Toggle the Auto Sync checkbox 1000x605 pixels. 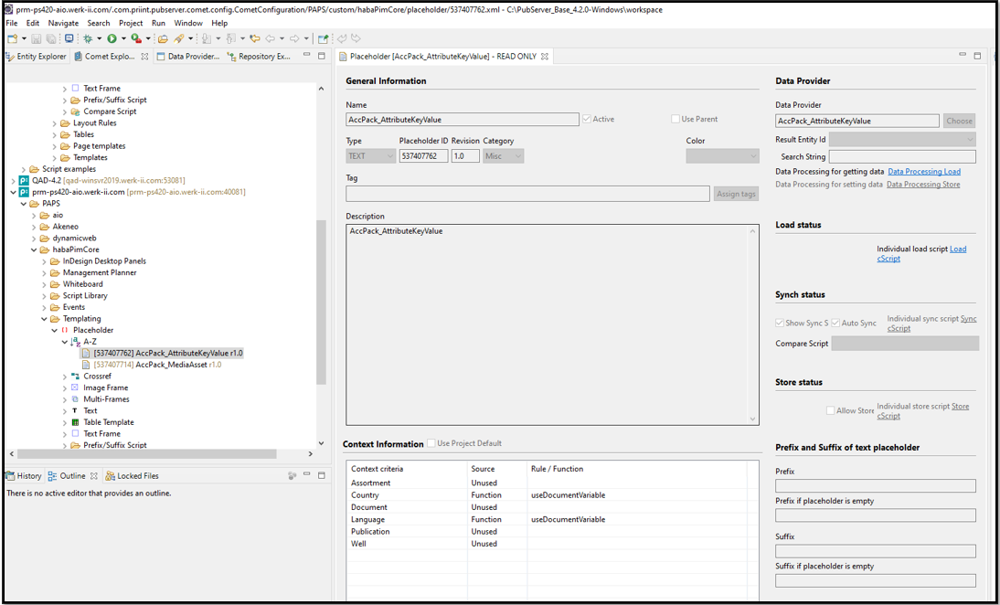(x=835, y=323)
